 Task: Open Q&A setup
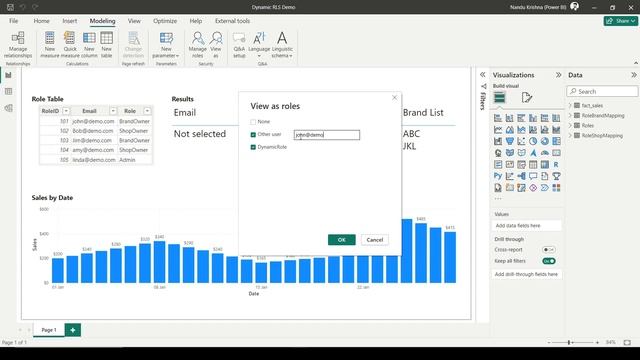[x=239, y=45]
